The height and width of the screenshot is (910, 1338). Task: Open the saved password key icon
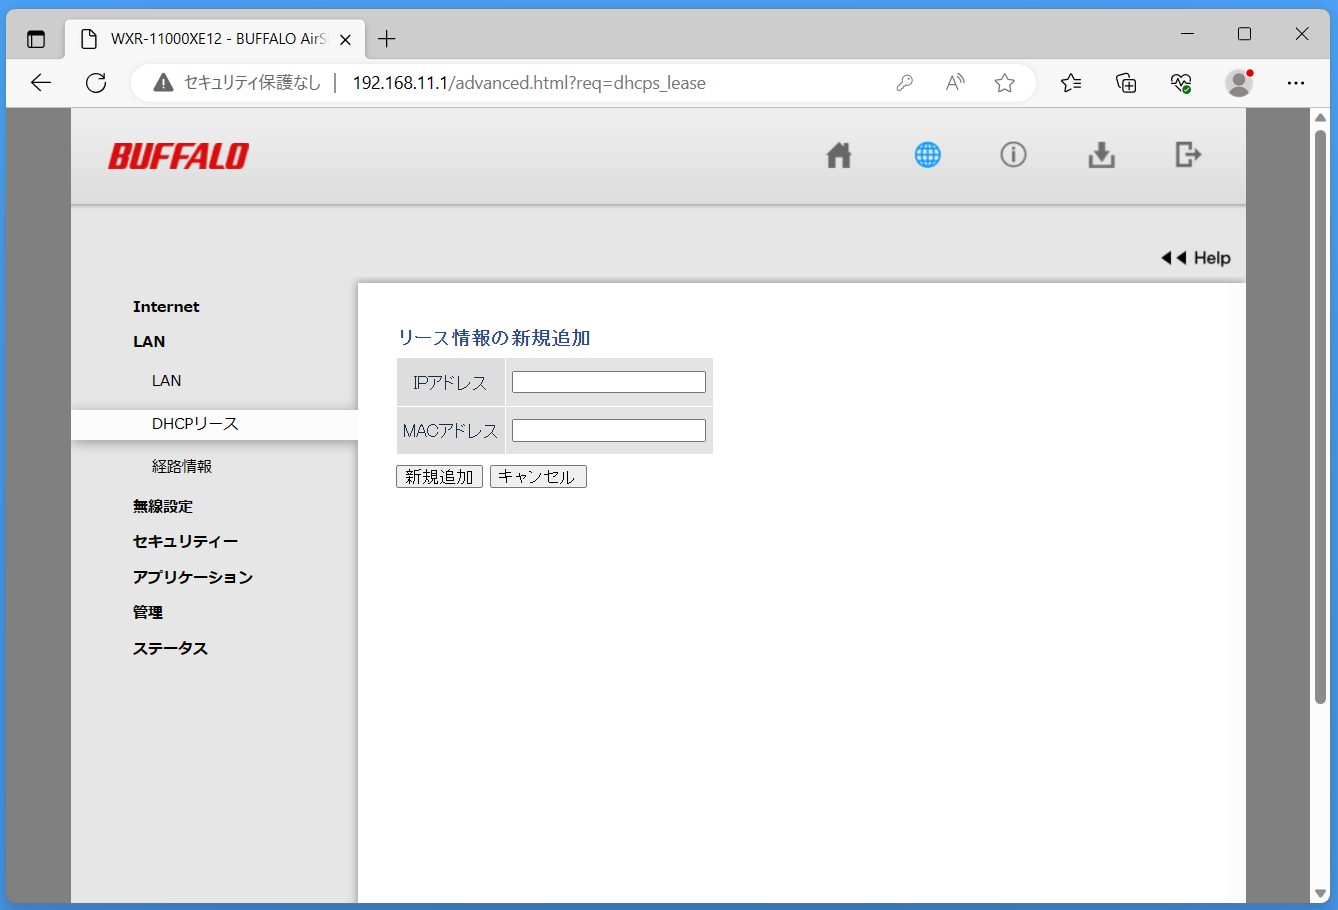(905, 83)
